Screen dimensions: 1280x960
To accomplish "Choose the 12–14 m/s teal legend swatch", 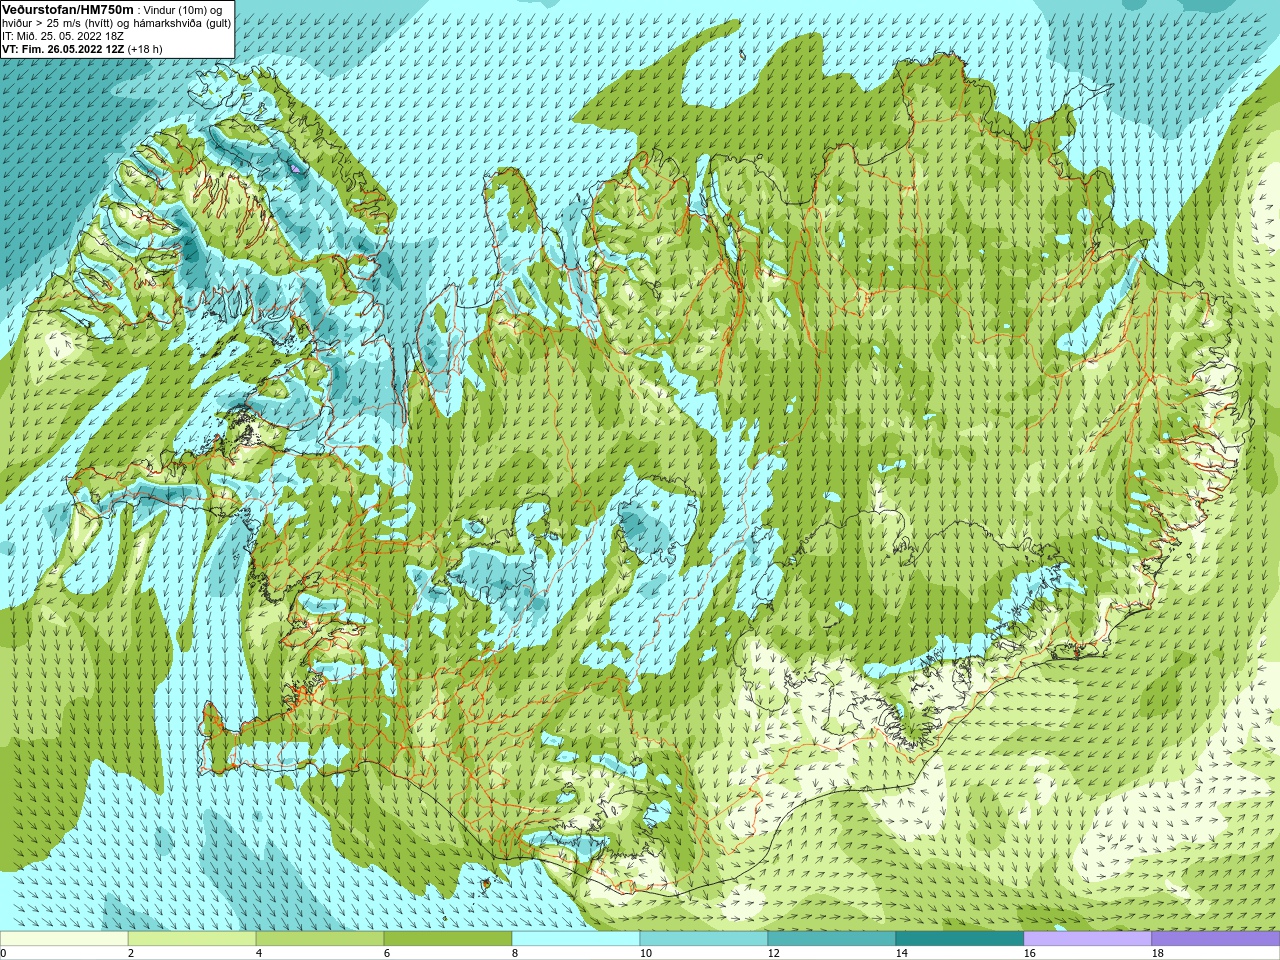I will [832, 939].
